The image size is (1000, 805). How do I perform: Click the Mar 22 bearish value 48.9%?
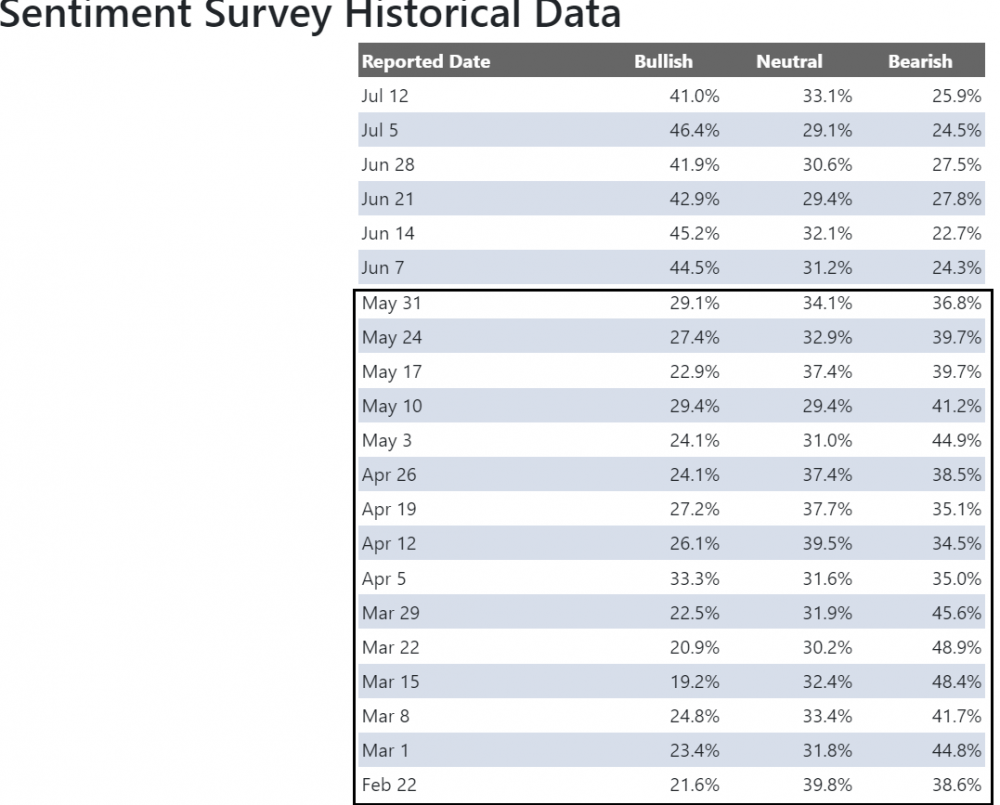tap(956, 648)
